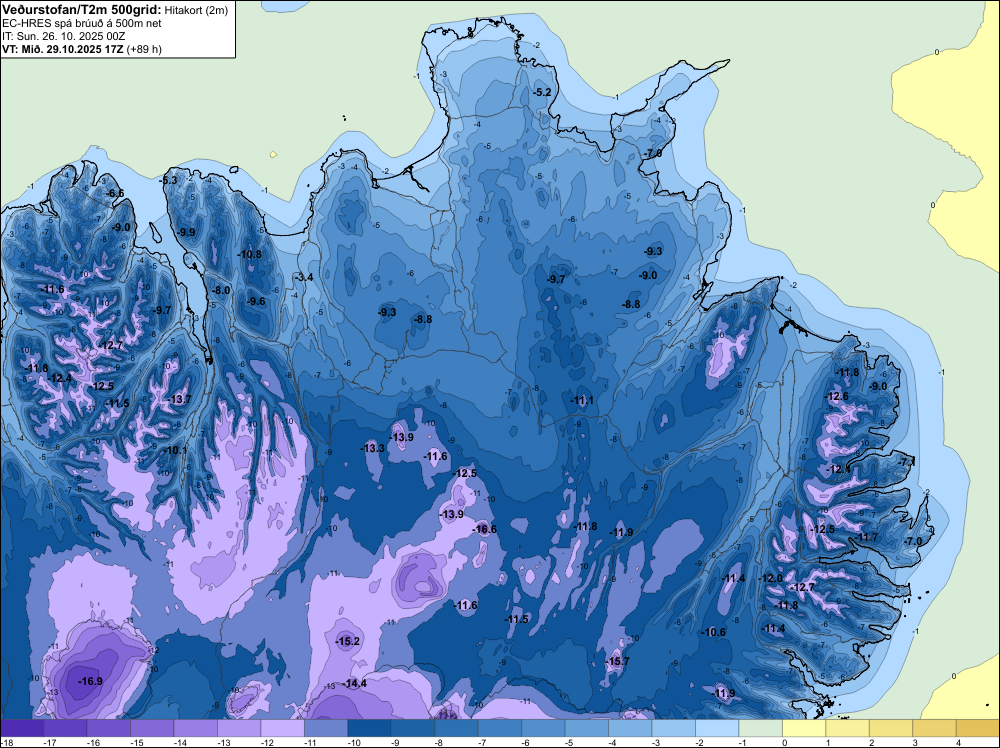Image resolution: width=1000 pixels, height=748 pixels.
Task: Click the -16.9 temperature value on the map
Action: pos(90,681)
